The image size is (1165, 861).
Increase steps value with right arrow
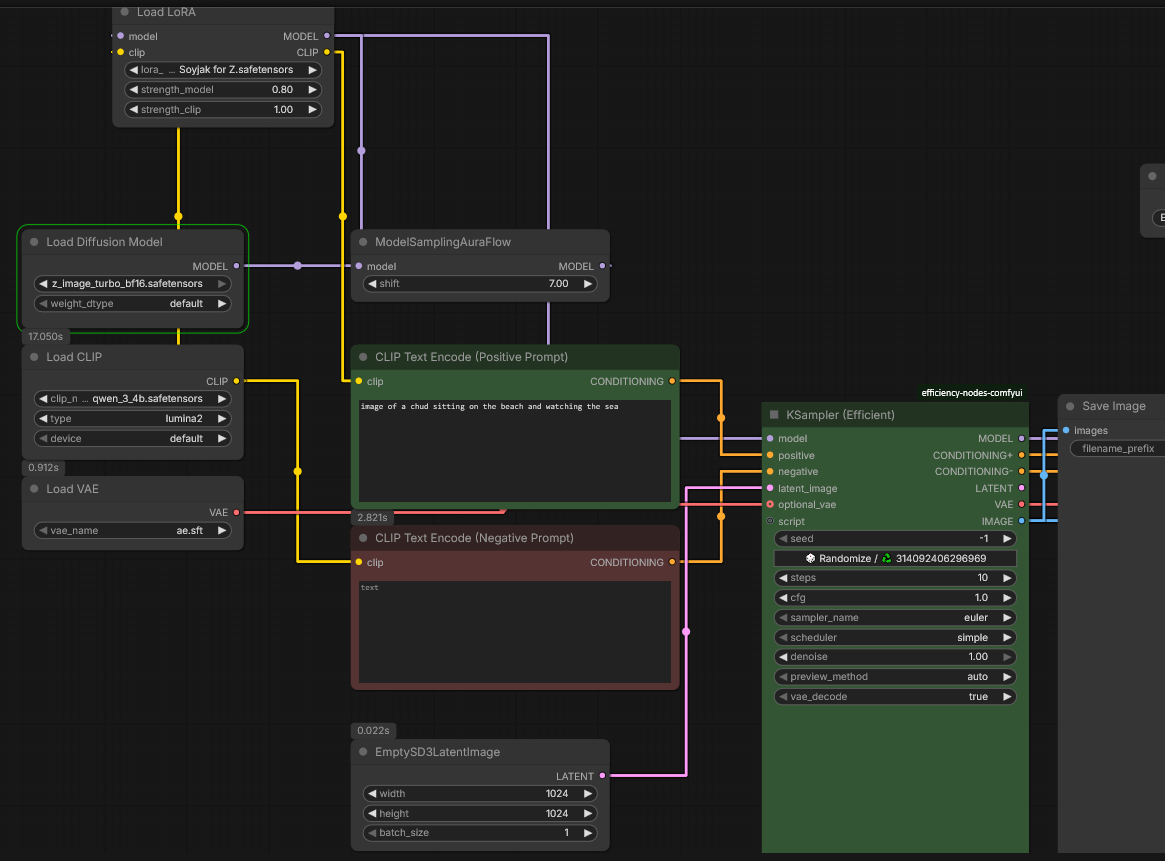point(1007,578)
